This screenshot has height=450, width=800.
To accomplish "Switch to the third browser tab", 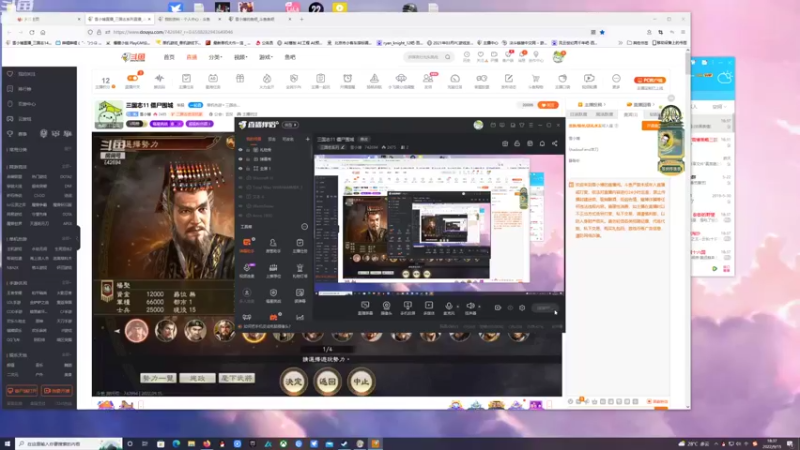I will point(189,19).
